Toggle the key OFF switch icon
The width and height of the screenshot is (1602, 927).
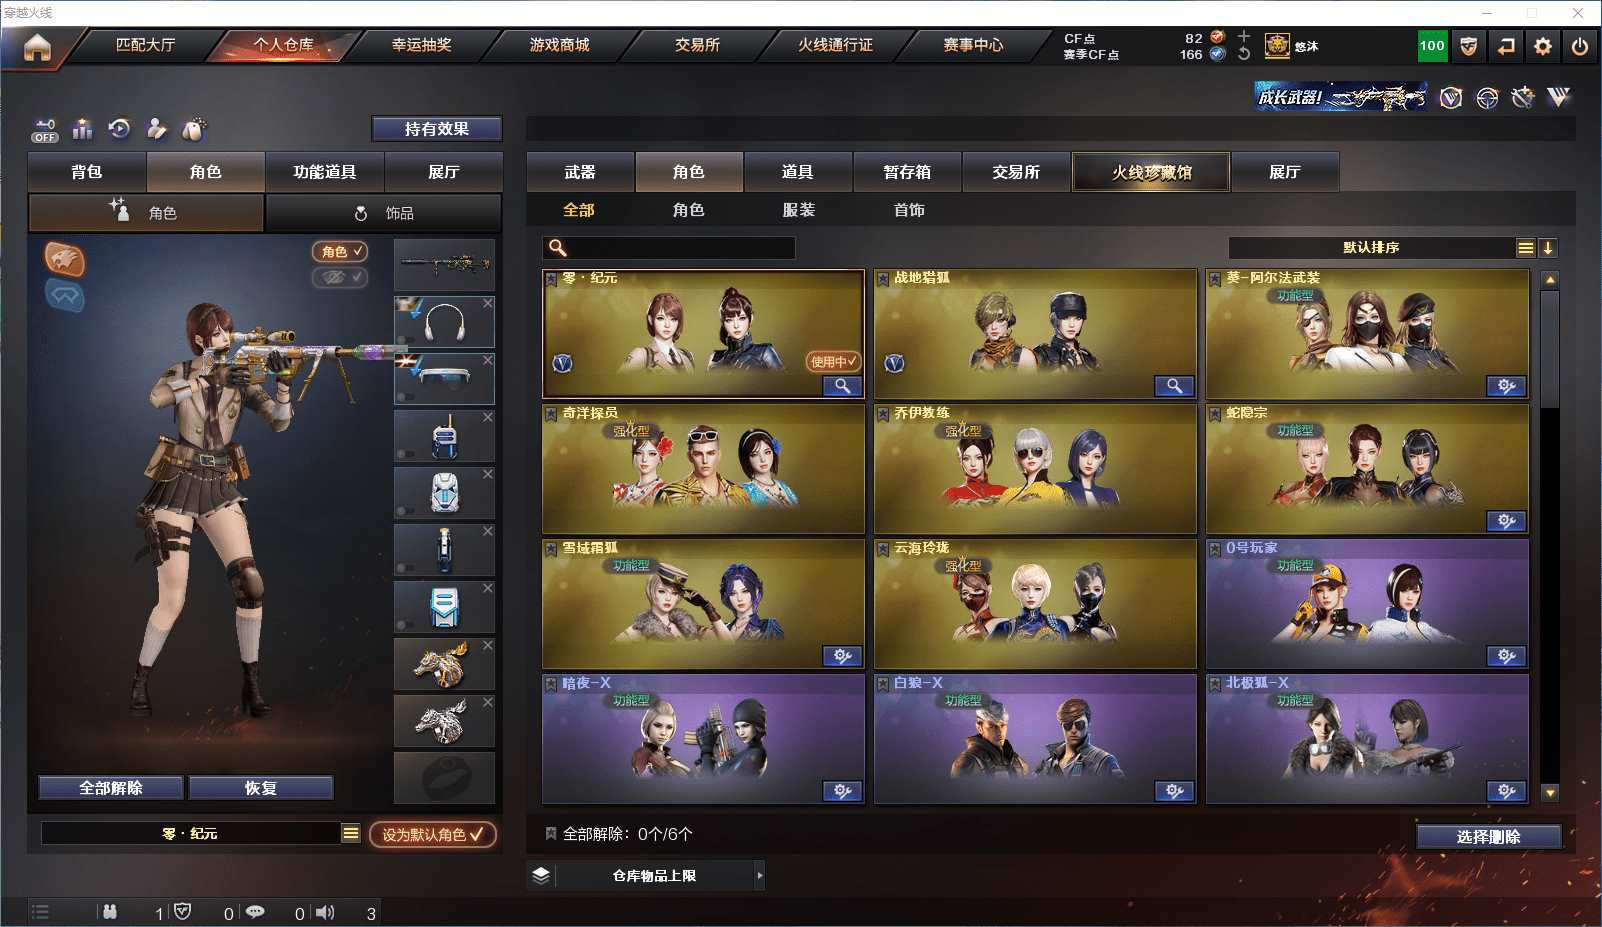[x=45, y=130]
